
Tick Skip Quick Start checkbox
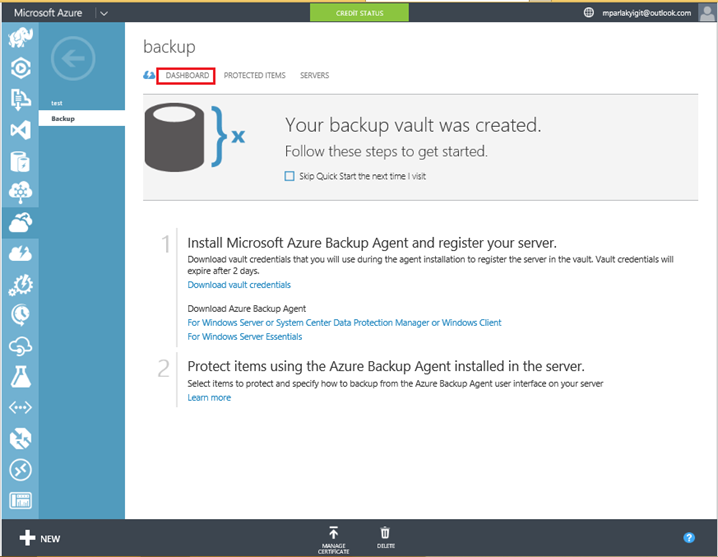click(289, 176)
